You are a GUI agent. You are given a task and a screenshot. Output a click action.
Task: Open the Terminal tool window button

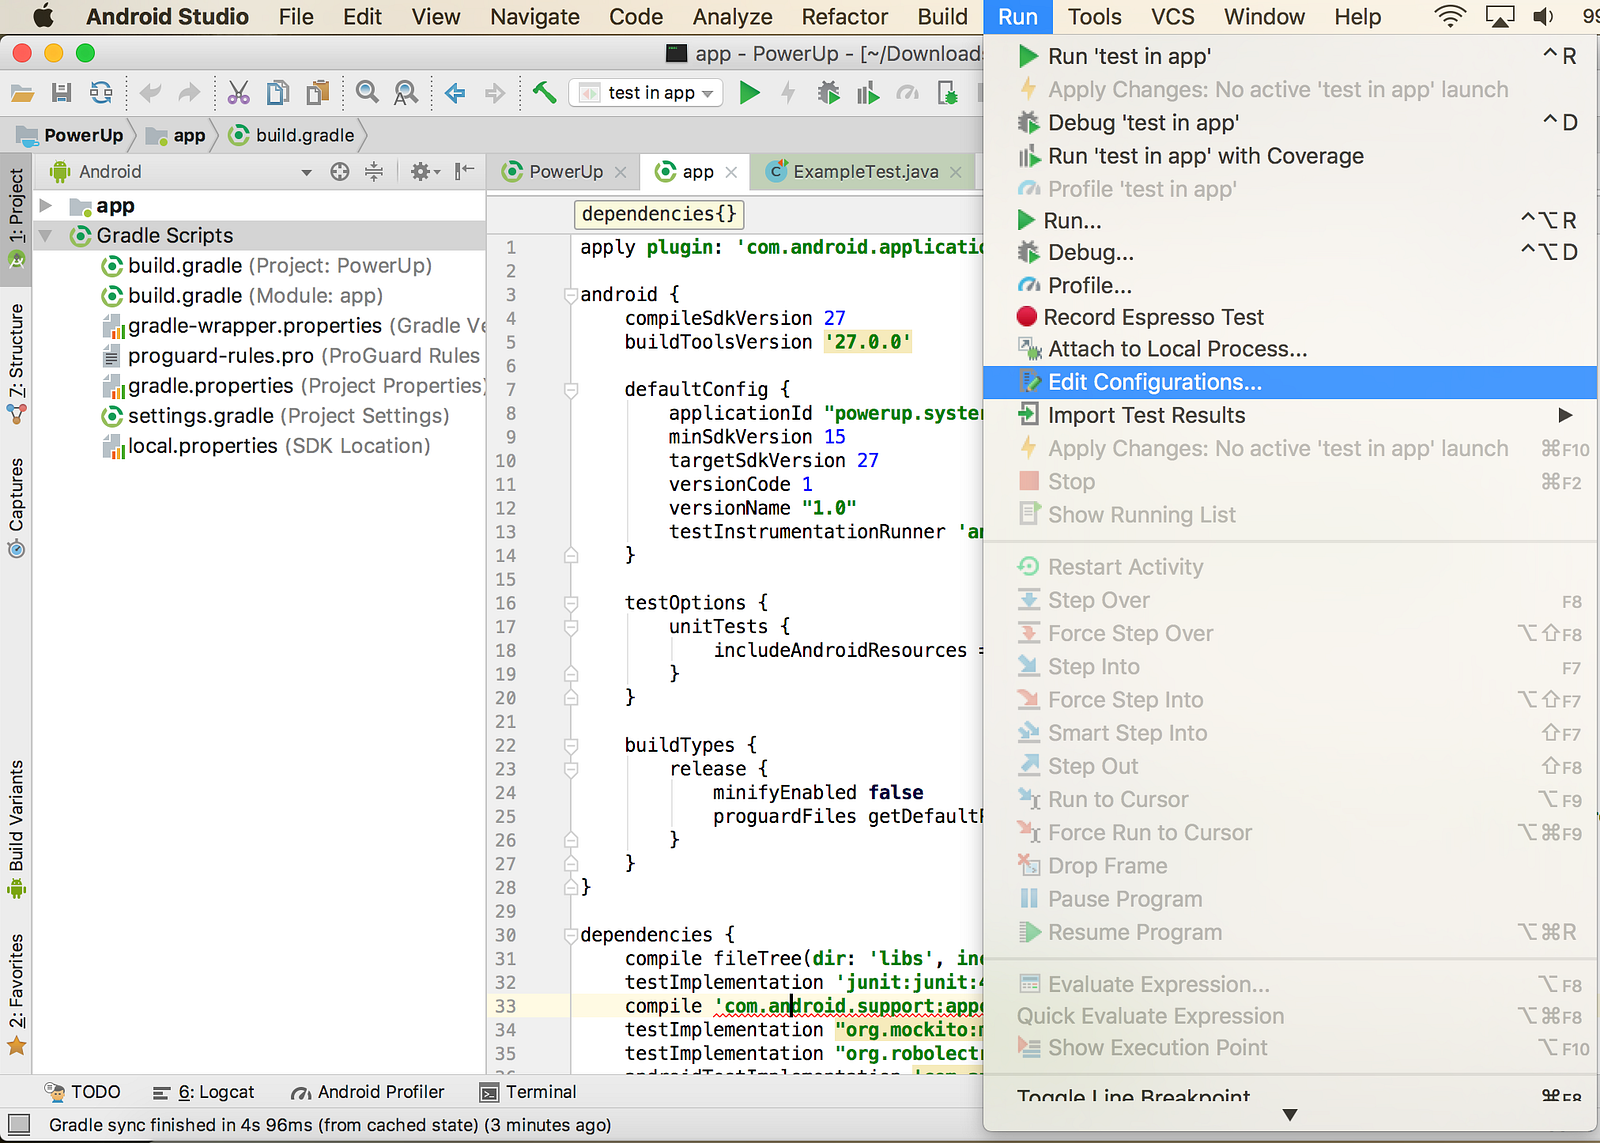pyautogui.click(x=529, y=1092)
